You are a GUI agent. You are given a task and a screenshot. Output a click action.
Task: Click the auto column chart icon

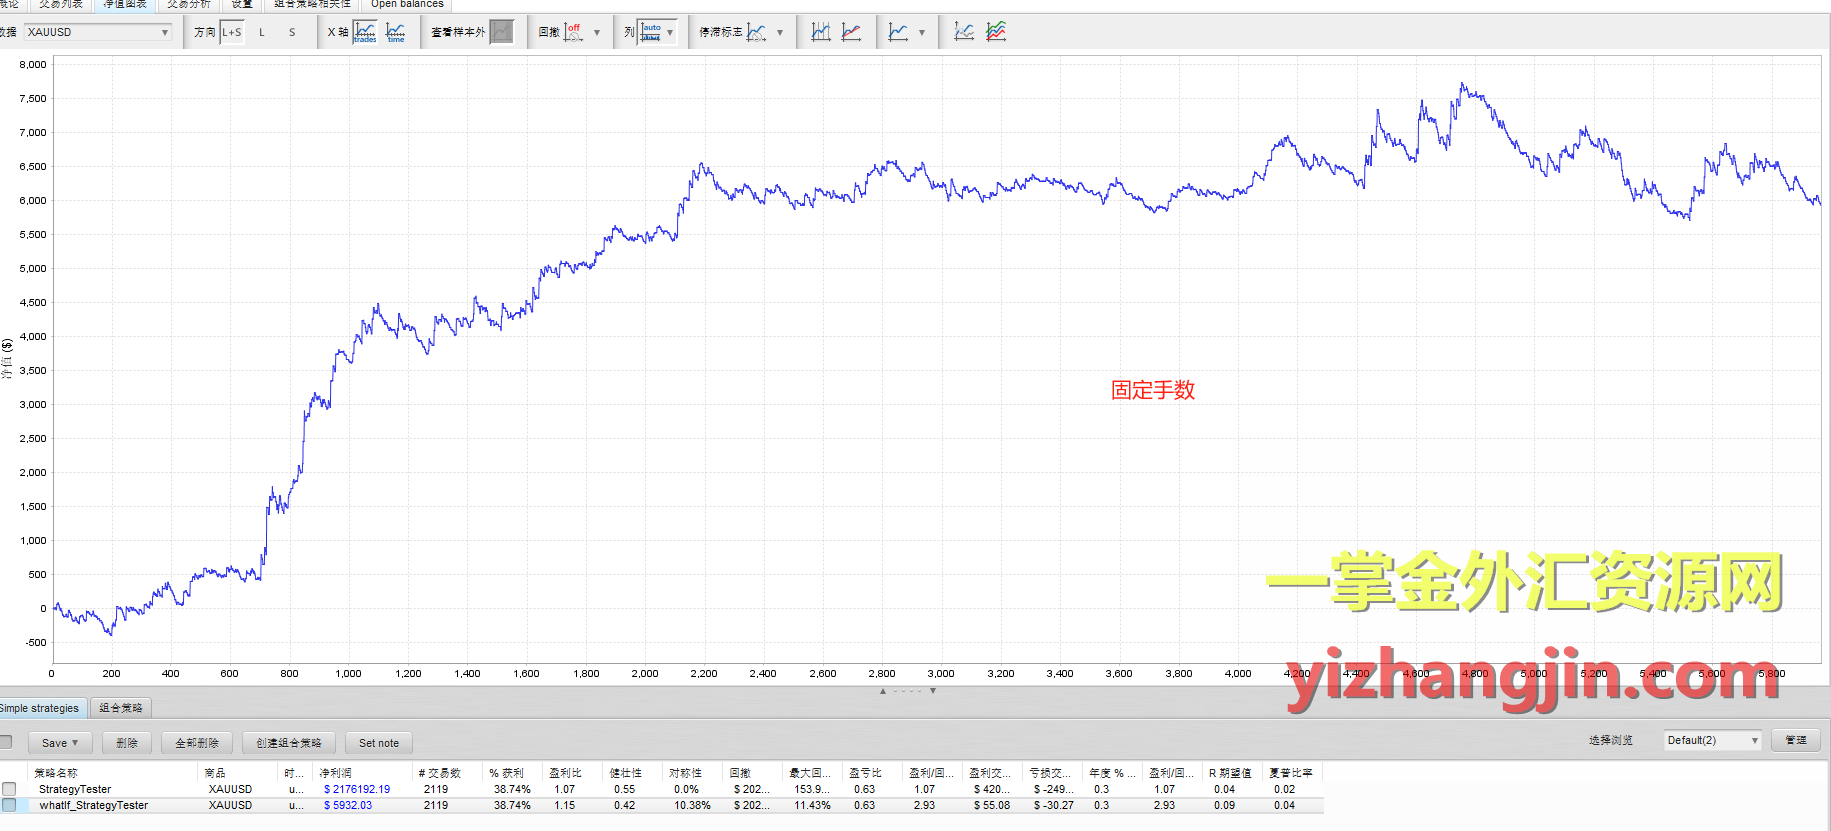pyautogui.click(x=651, y=32)
